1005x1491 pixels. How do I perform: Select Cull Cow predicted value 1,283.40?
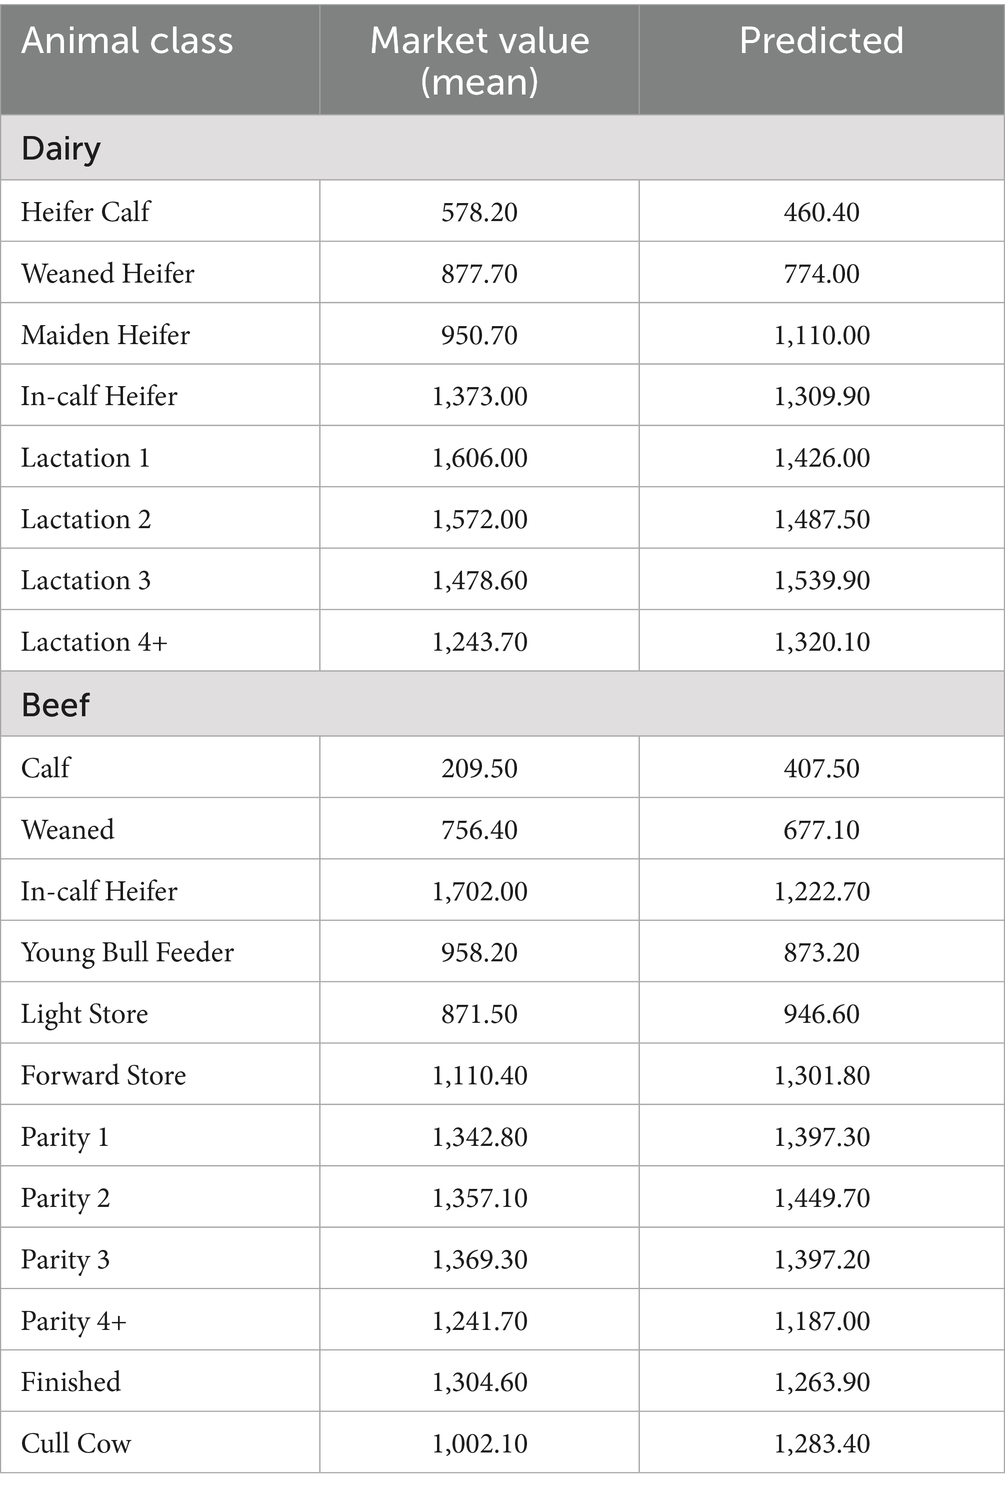(x=821, y=1443)
